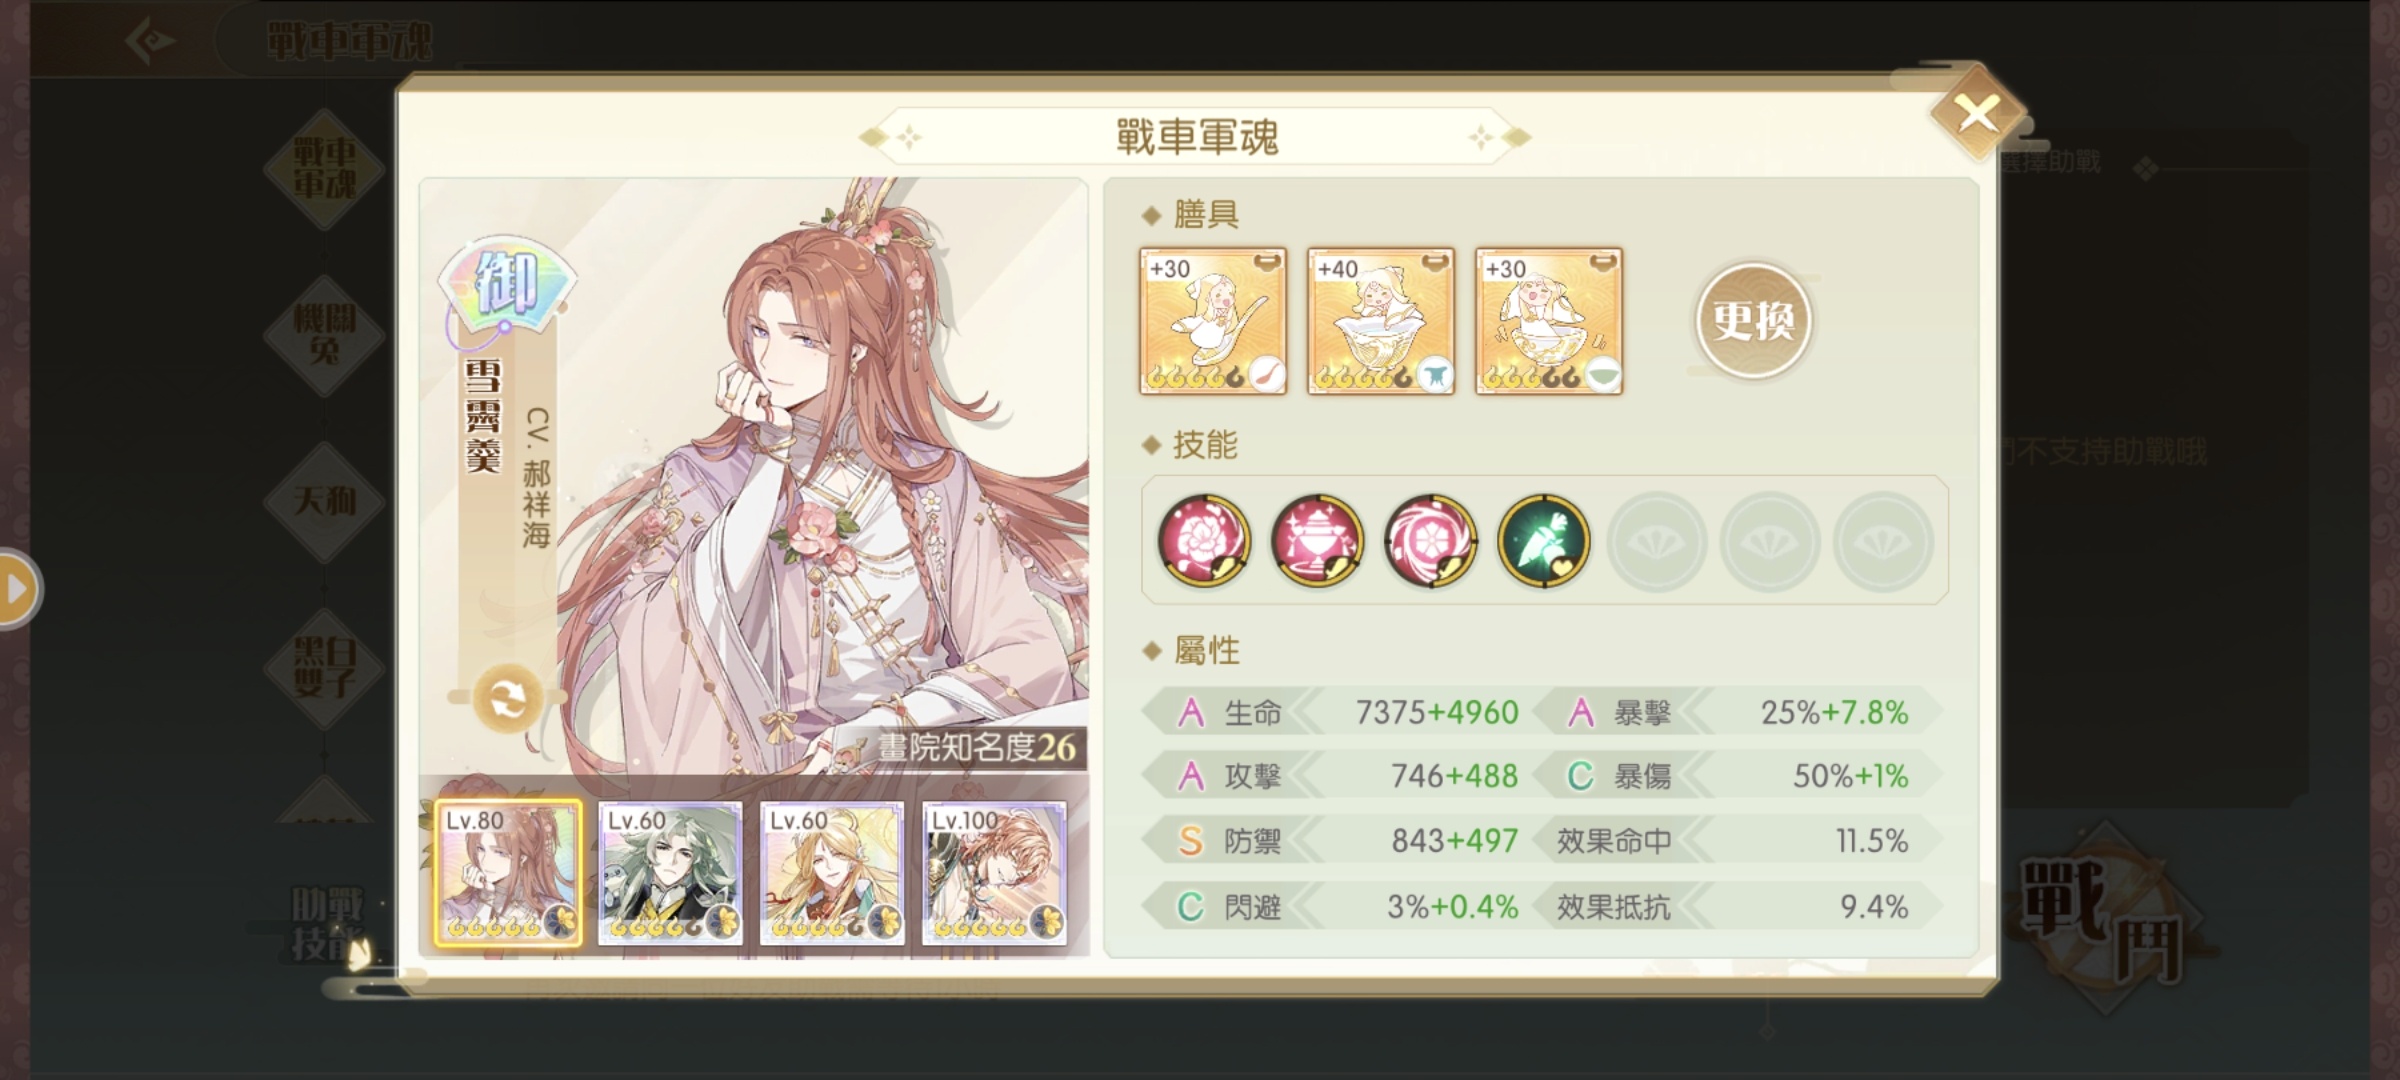Screen dimensions: 2400x1080
Task: Click the first pink flower skill icon
Action: click(1204, 540)
